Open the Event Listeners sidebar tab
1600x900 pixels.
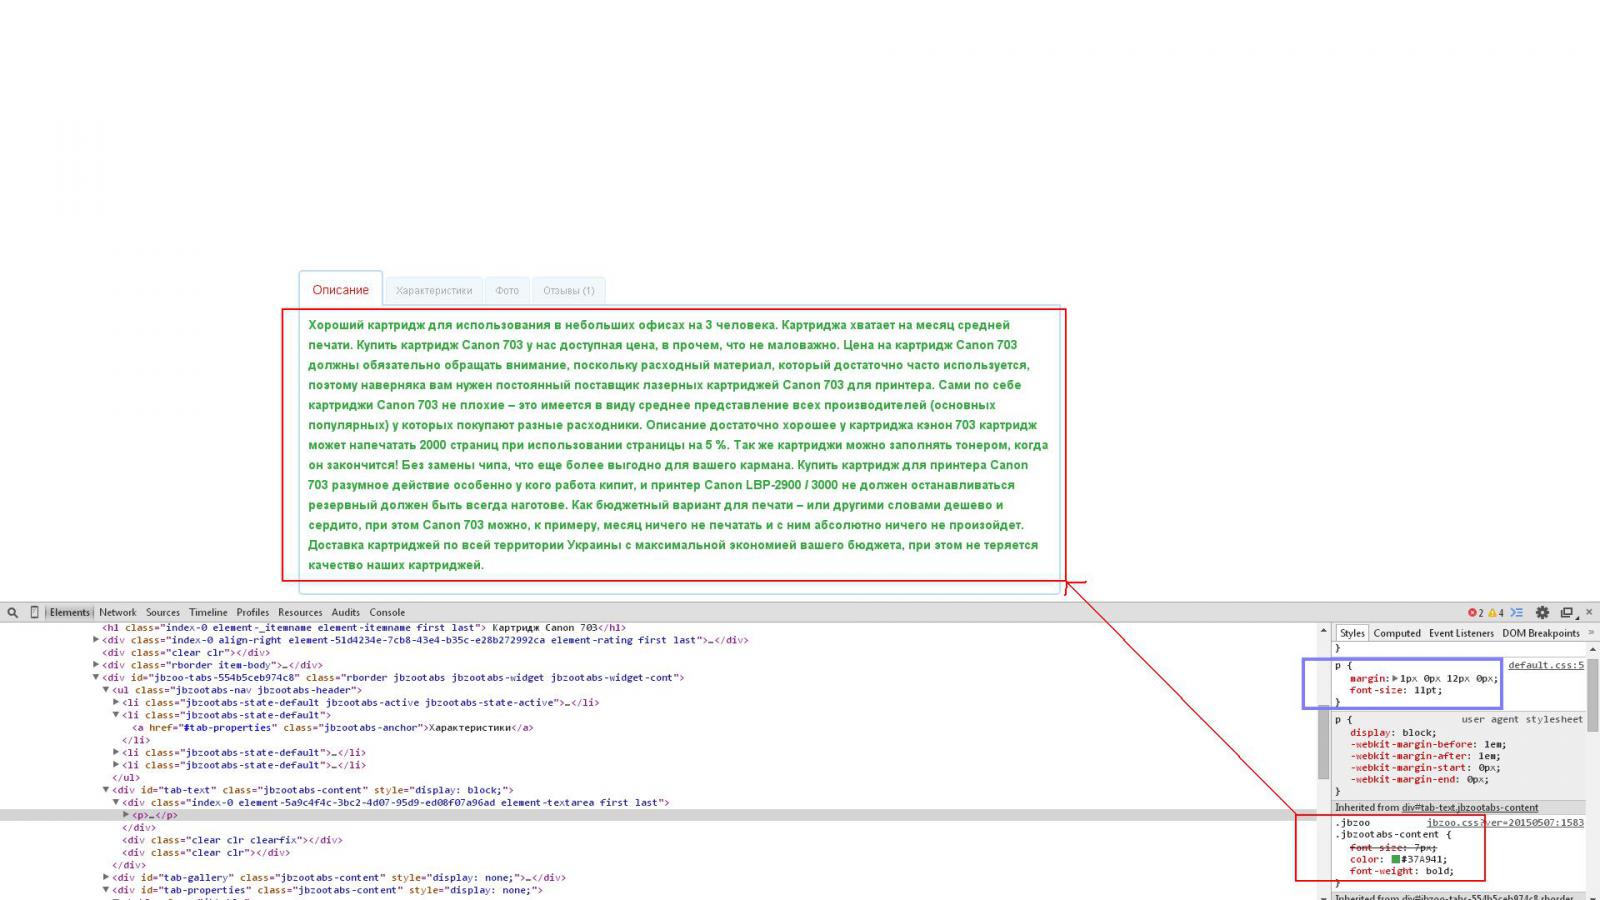pyautogui.click(x=1461, y=633)
